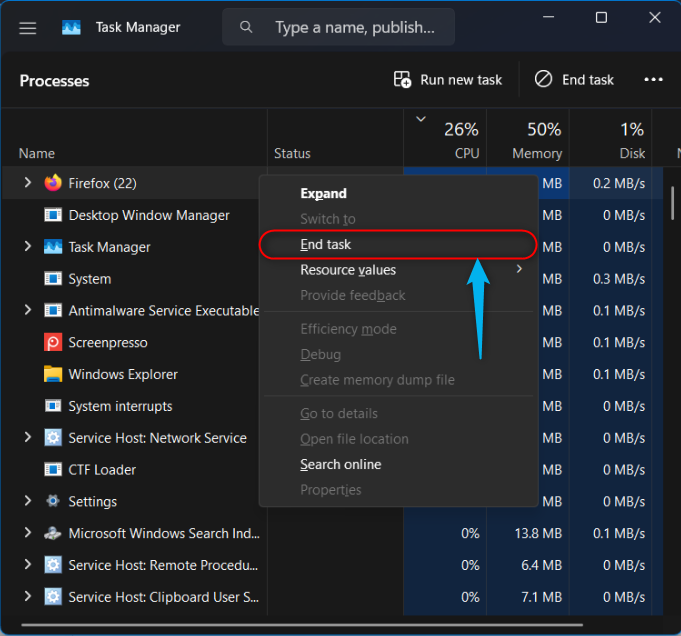
Task: Click the Windows Explorer folder icon
Action: [53, 374]
